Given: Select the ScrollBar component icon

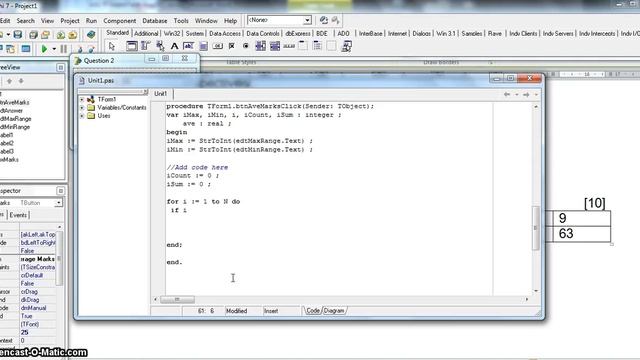Looking at the screenshot, I should point(289,46).
